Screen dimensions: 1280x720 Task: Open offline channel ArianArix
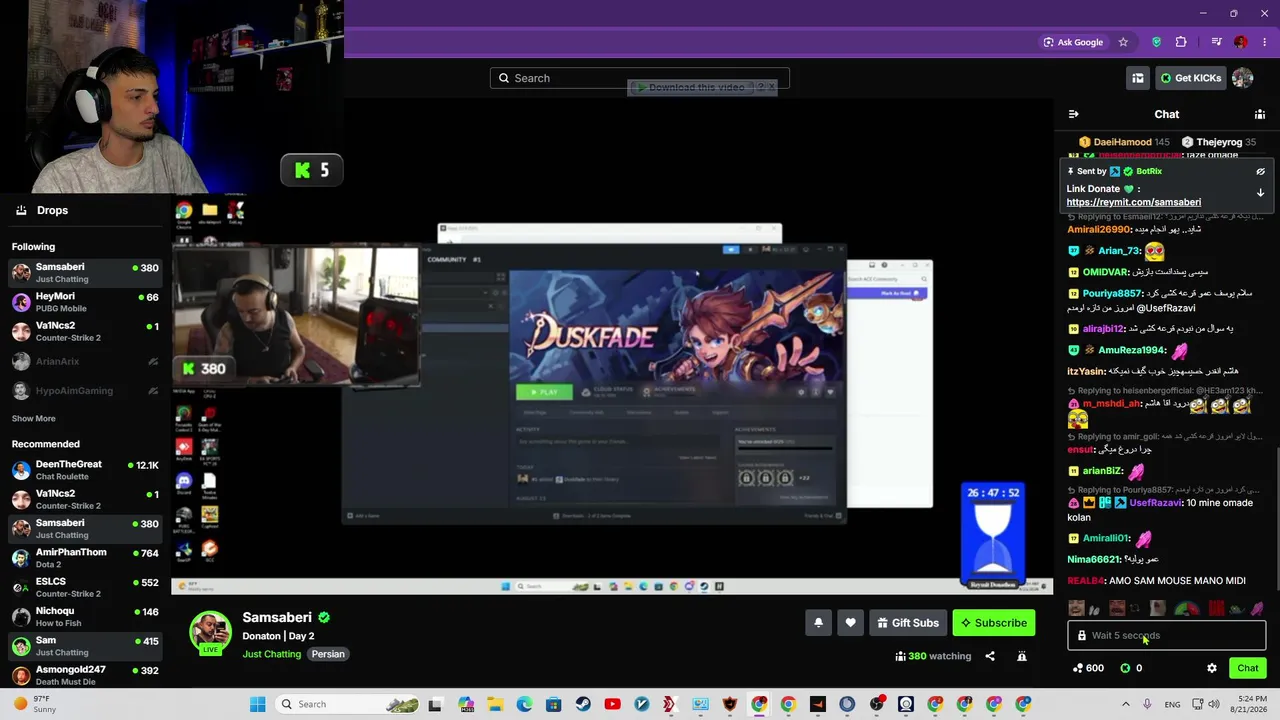(85, 361)
